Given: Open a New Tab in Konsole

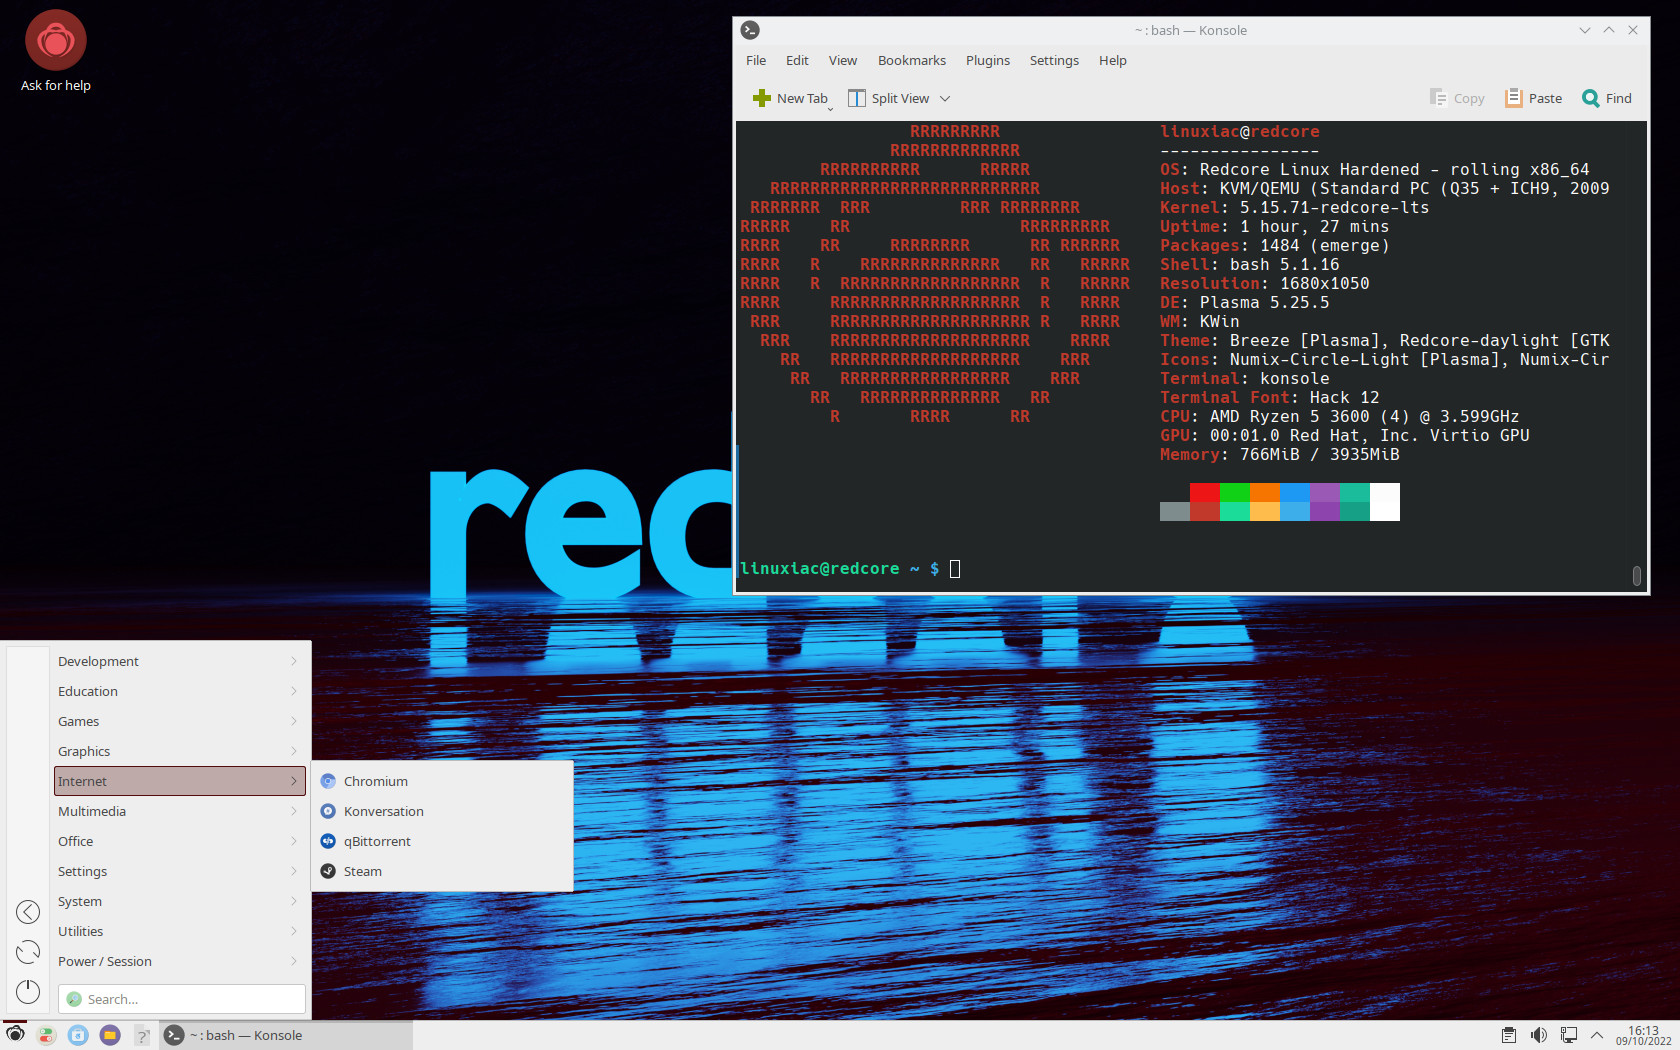Looking at the screenshot, I should click(x=791, y=98).
